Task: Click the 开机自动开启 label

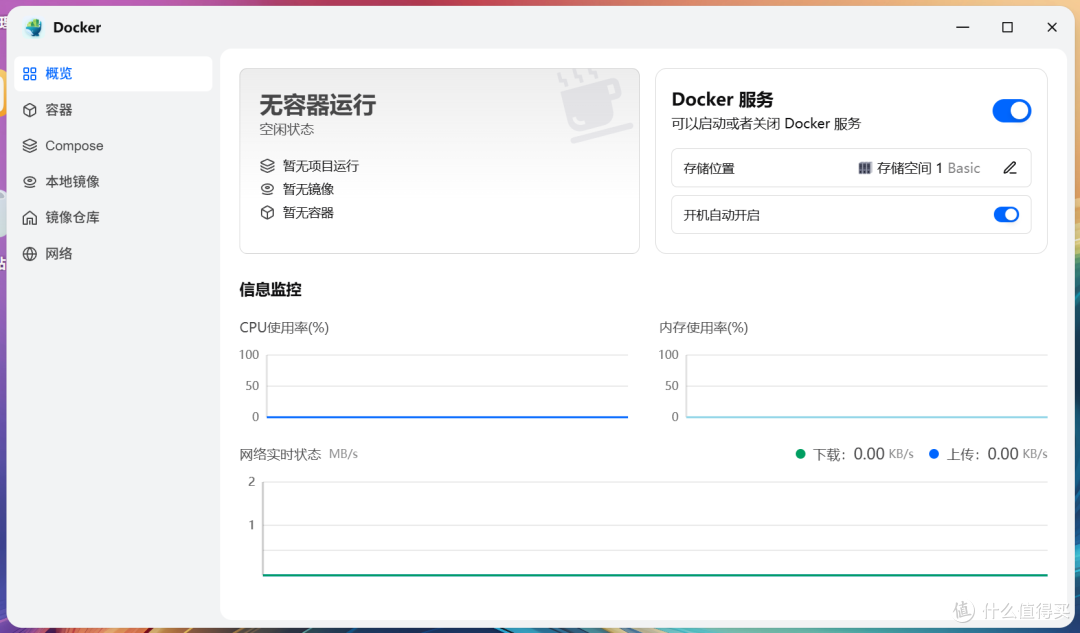Action: (x=721, y=215)
